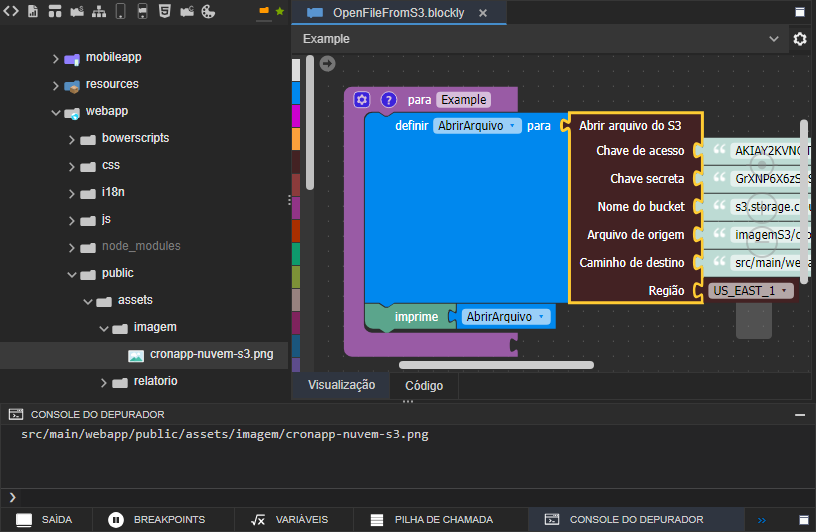The height and width of the screenshot is (532, 816).
Task: Click the double chevron more tabs icon
Action: coord(762,520)
